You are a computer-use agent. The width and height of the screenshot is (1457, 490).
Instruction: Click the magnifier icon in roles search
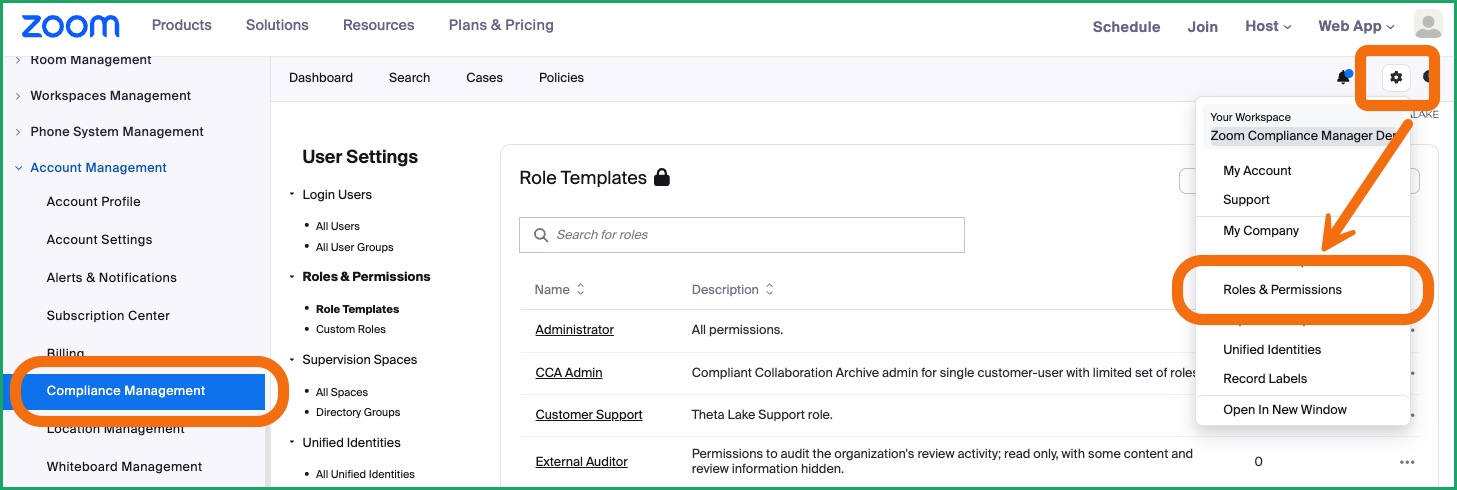click(541, 235)
